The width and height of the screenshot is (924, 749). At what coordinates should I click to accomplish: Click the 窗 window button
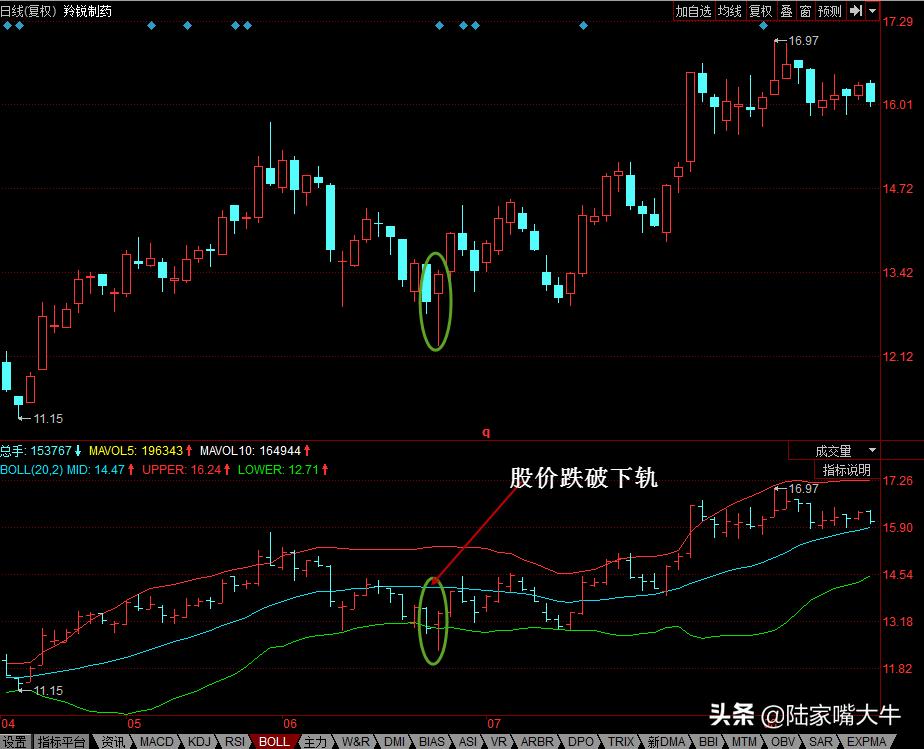[805, 11]
